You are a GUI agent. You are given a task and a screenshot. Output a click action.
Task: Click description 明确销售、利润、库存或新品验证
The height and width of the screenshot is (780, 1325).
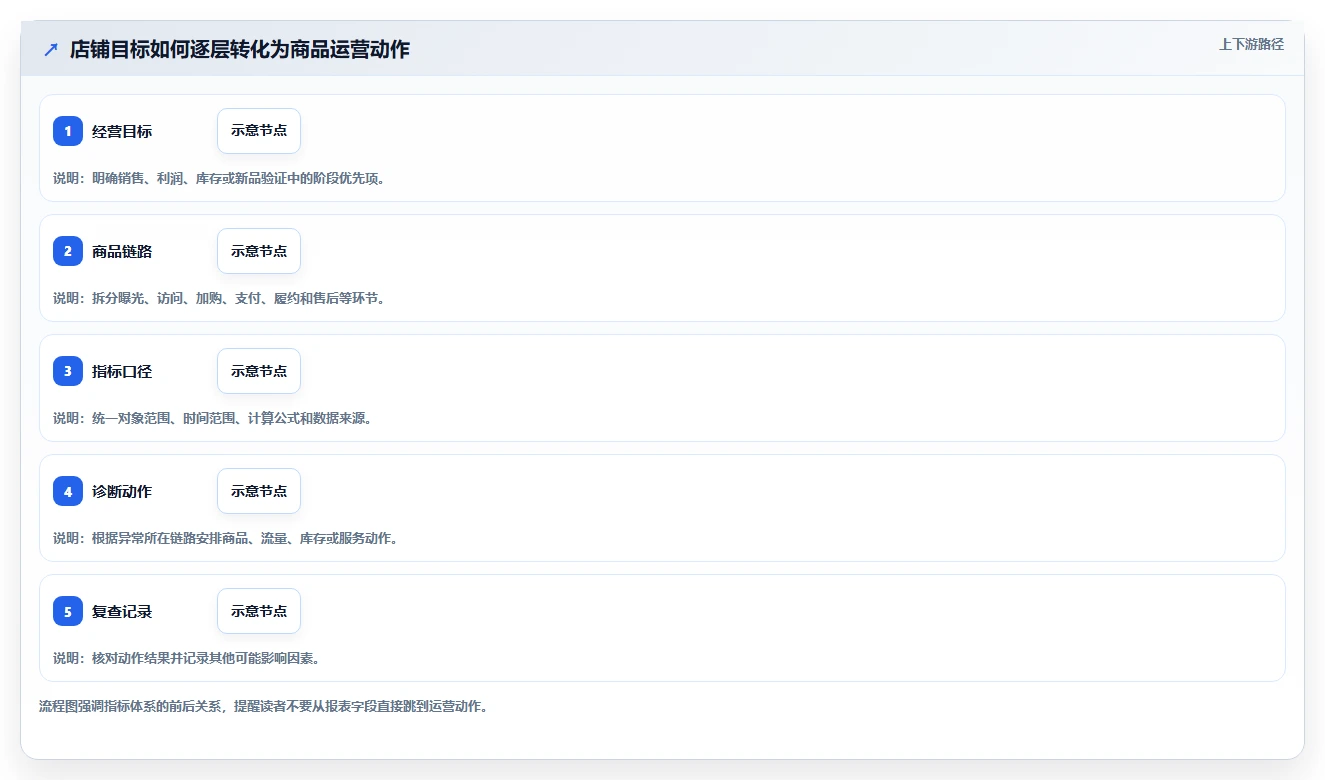pyautogui.click(x=219, y=178)
